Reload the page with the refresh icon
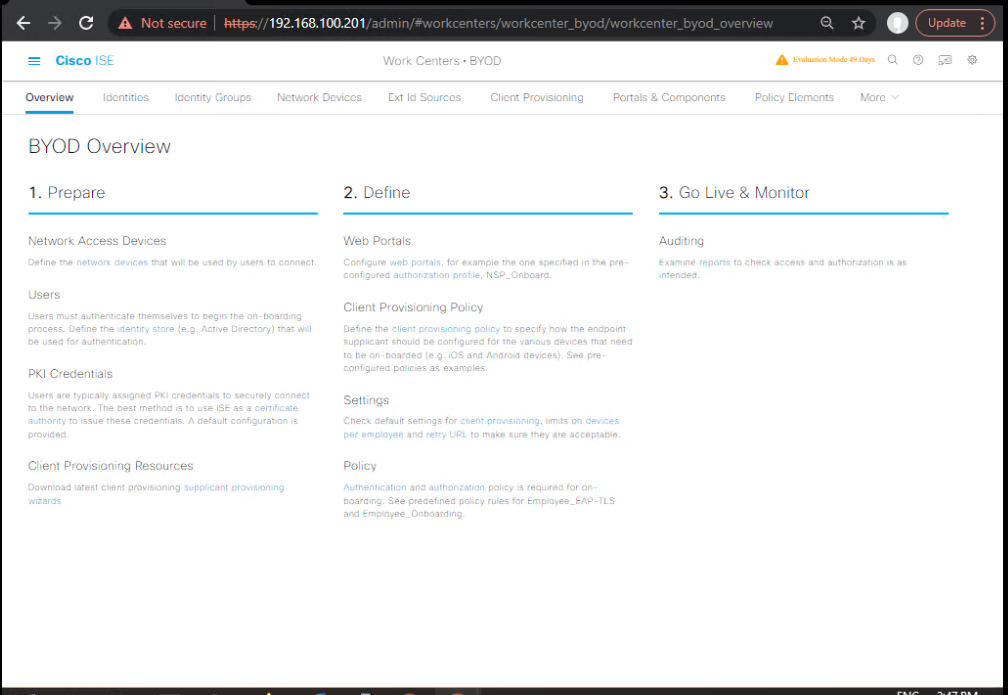Viewport: 1008px width, 695px height. [x=86, y=23]
